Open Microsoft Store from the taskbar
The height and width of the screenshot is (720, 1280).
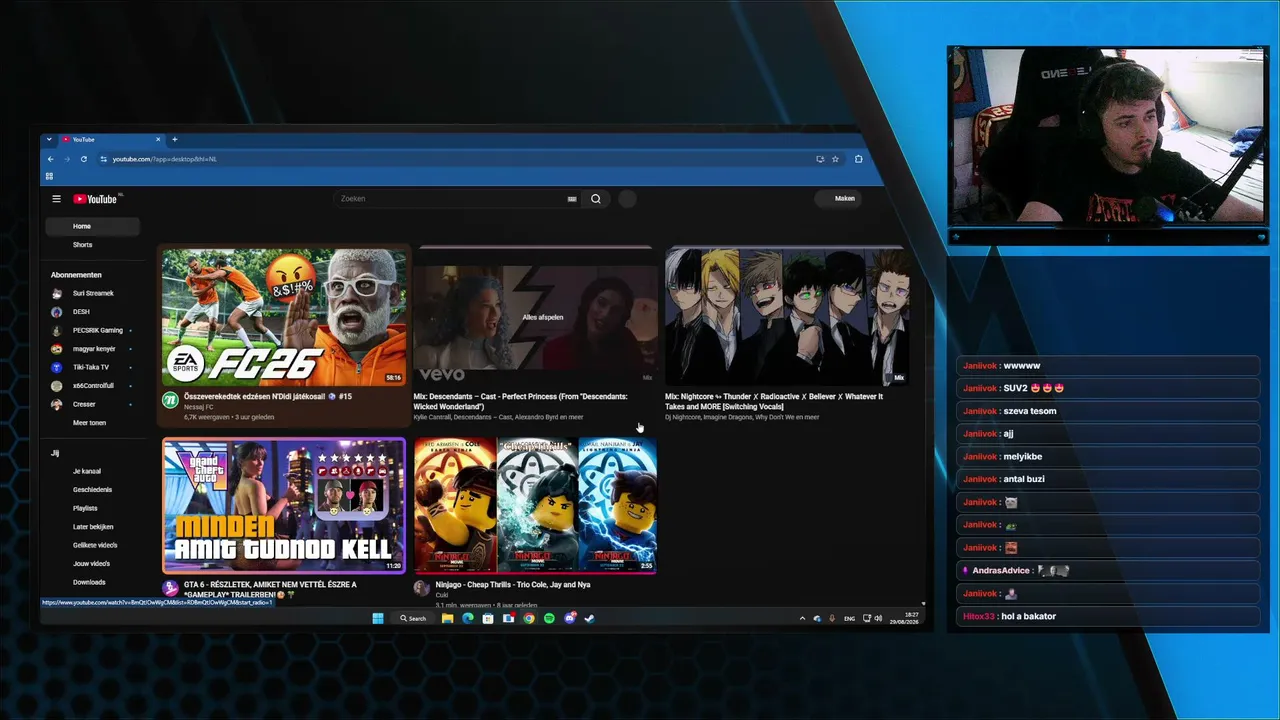487,618
